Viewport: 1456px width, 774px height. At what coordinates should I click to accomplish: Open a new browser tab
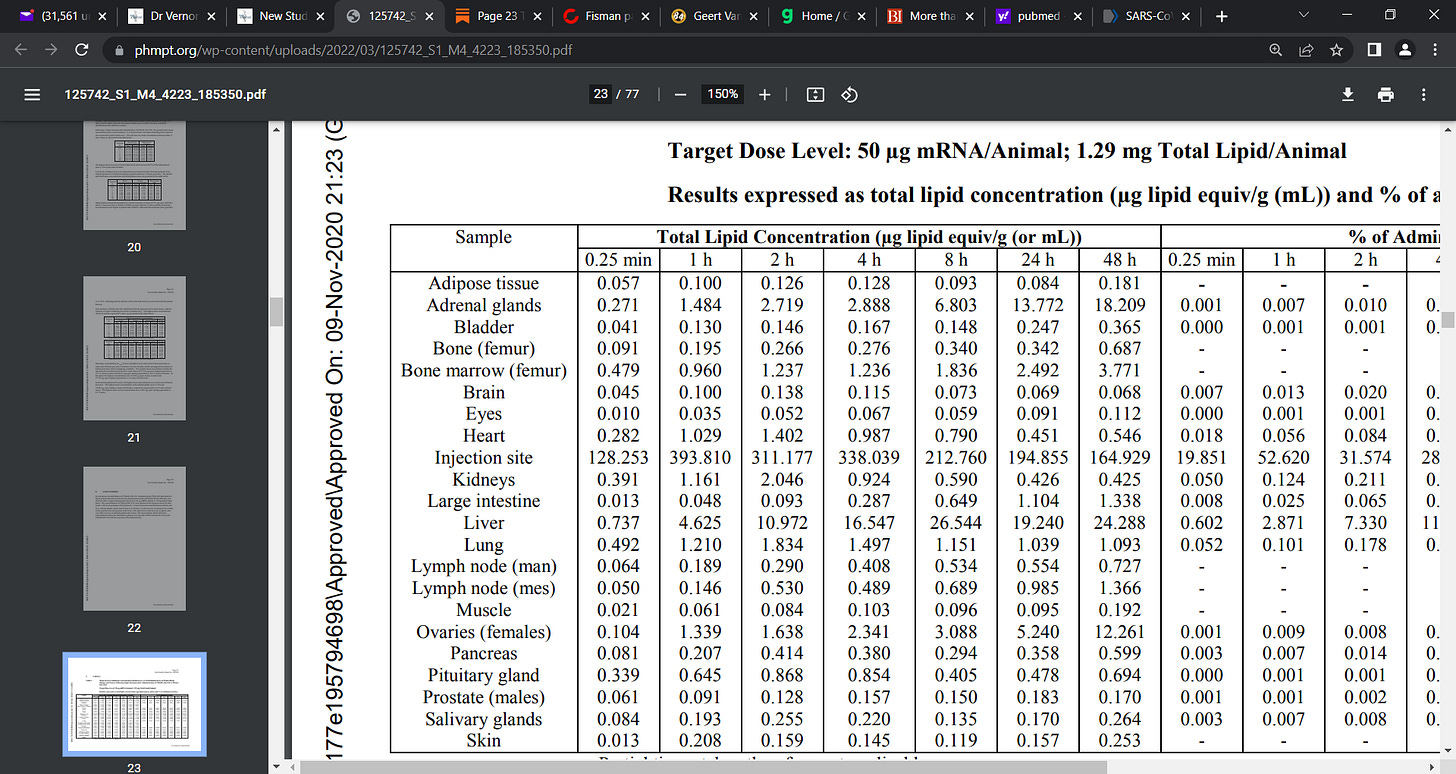coord(1221,16)
